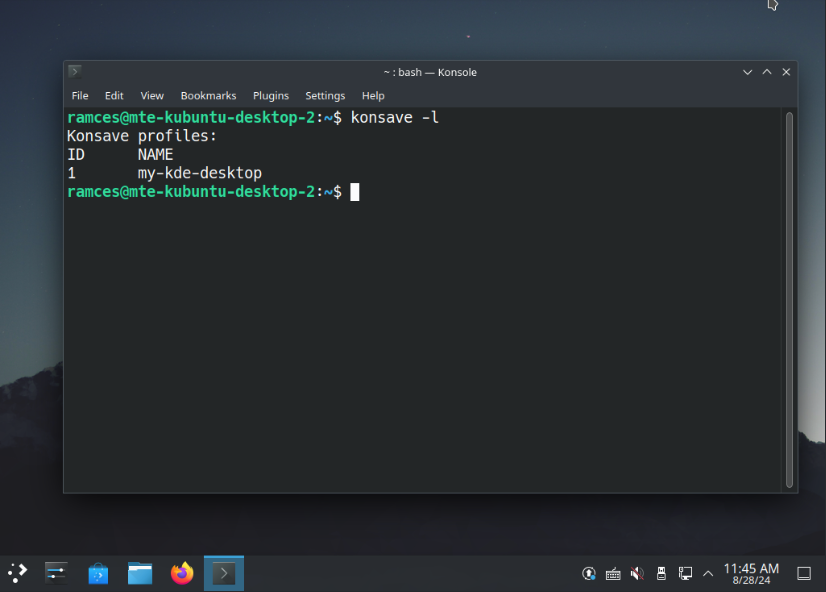Viewport: 826px width, 592px height.
Task: Launch Discover software center from the taskbar
Action: pyautogui.click(x=97, y=573)
